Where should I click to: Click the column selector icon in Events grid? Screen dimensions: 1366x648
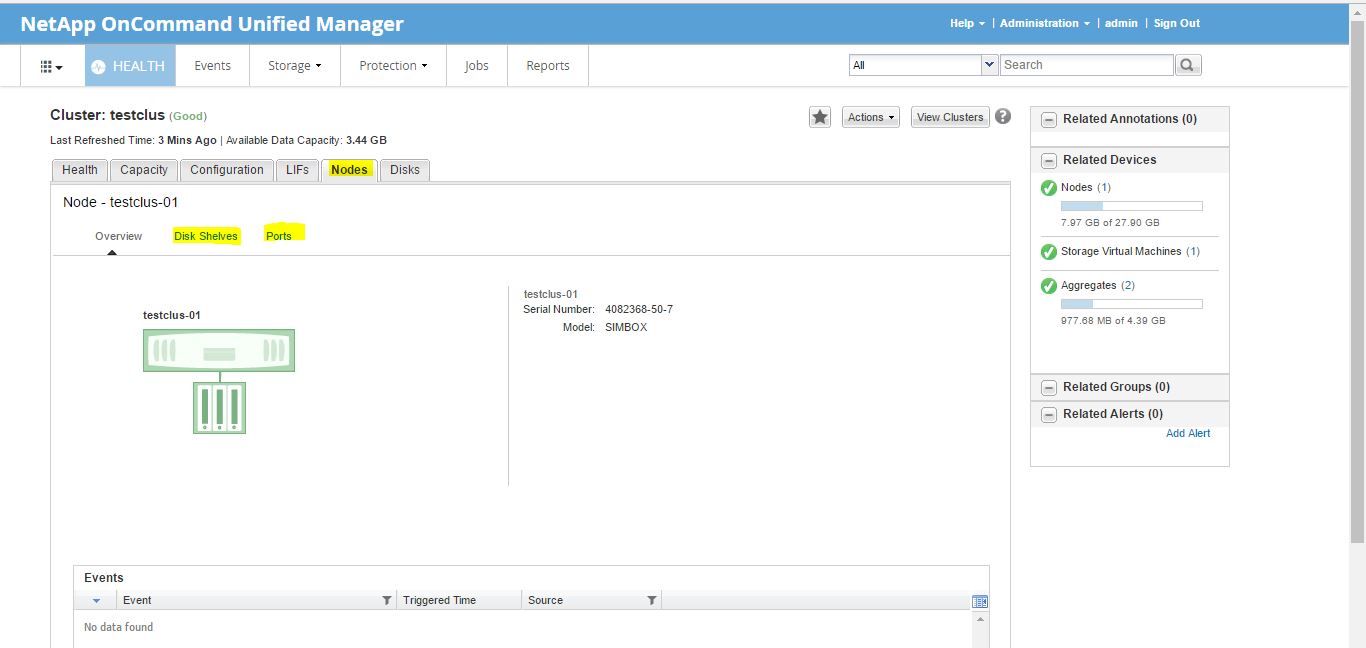979,600
